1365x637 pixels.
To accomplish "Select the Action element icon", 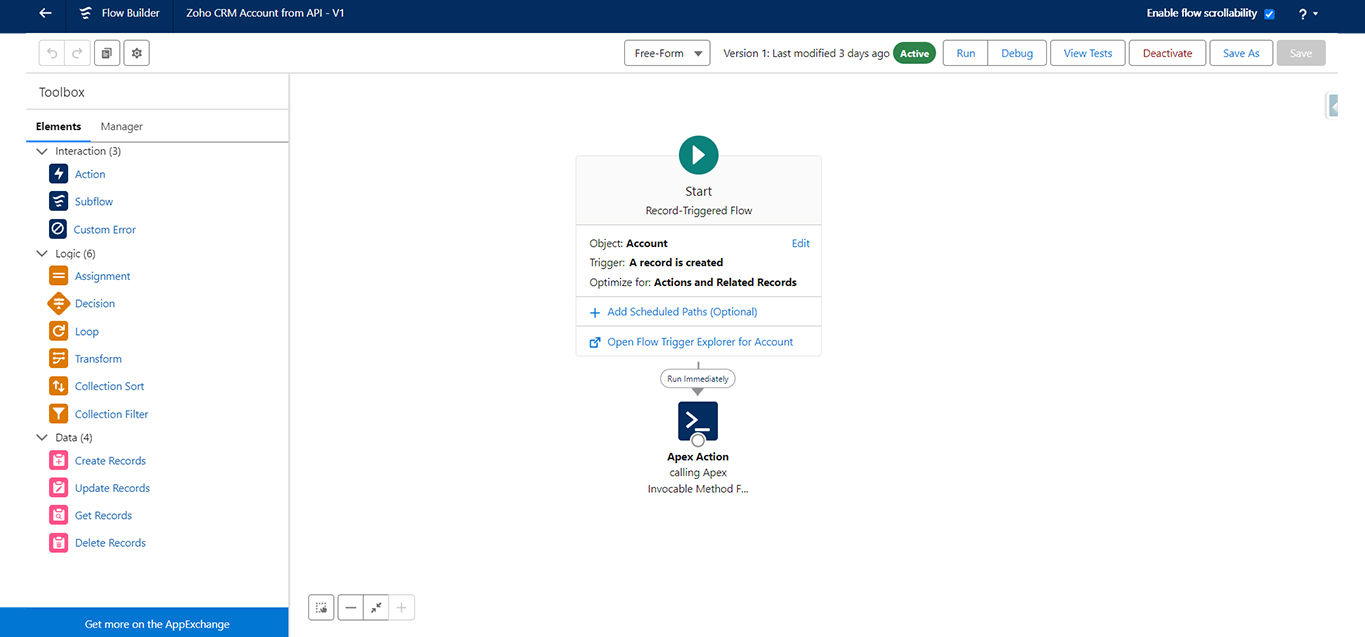I will pos(58,174).
